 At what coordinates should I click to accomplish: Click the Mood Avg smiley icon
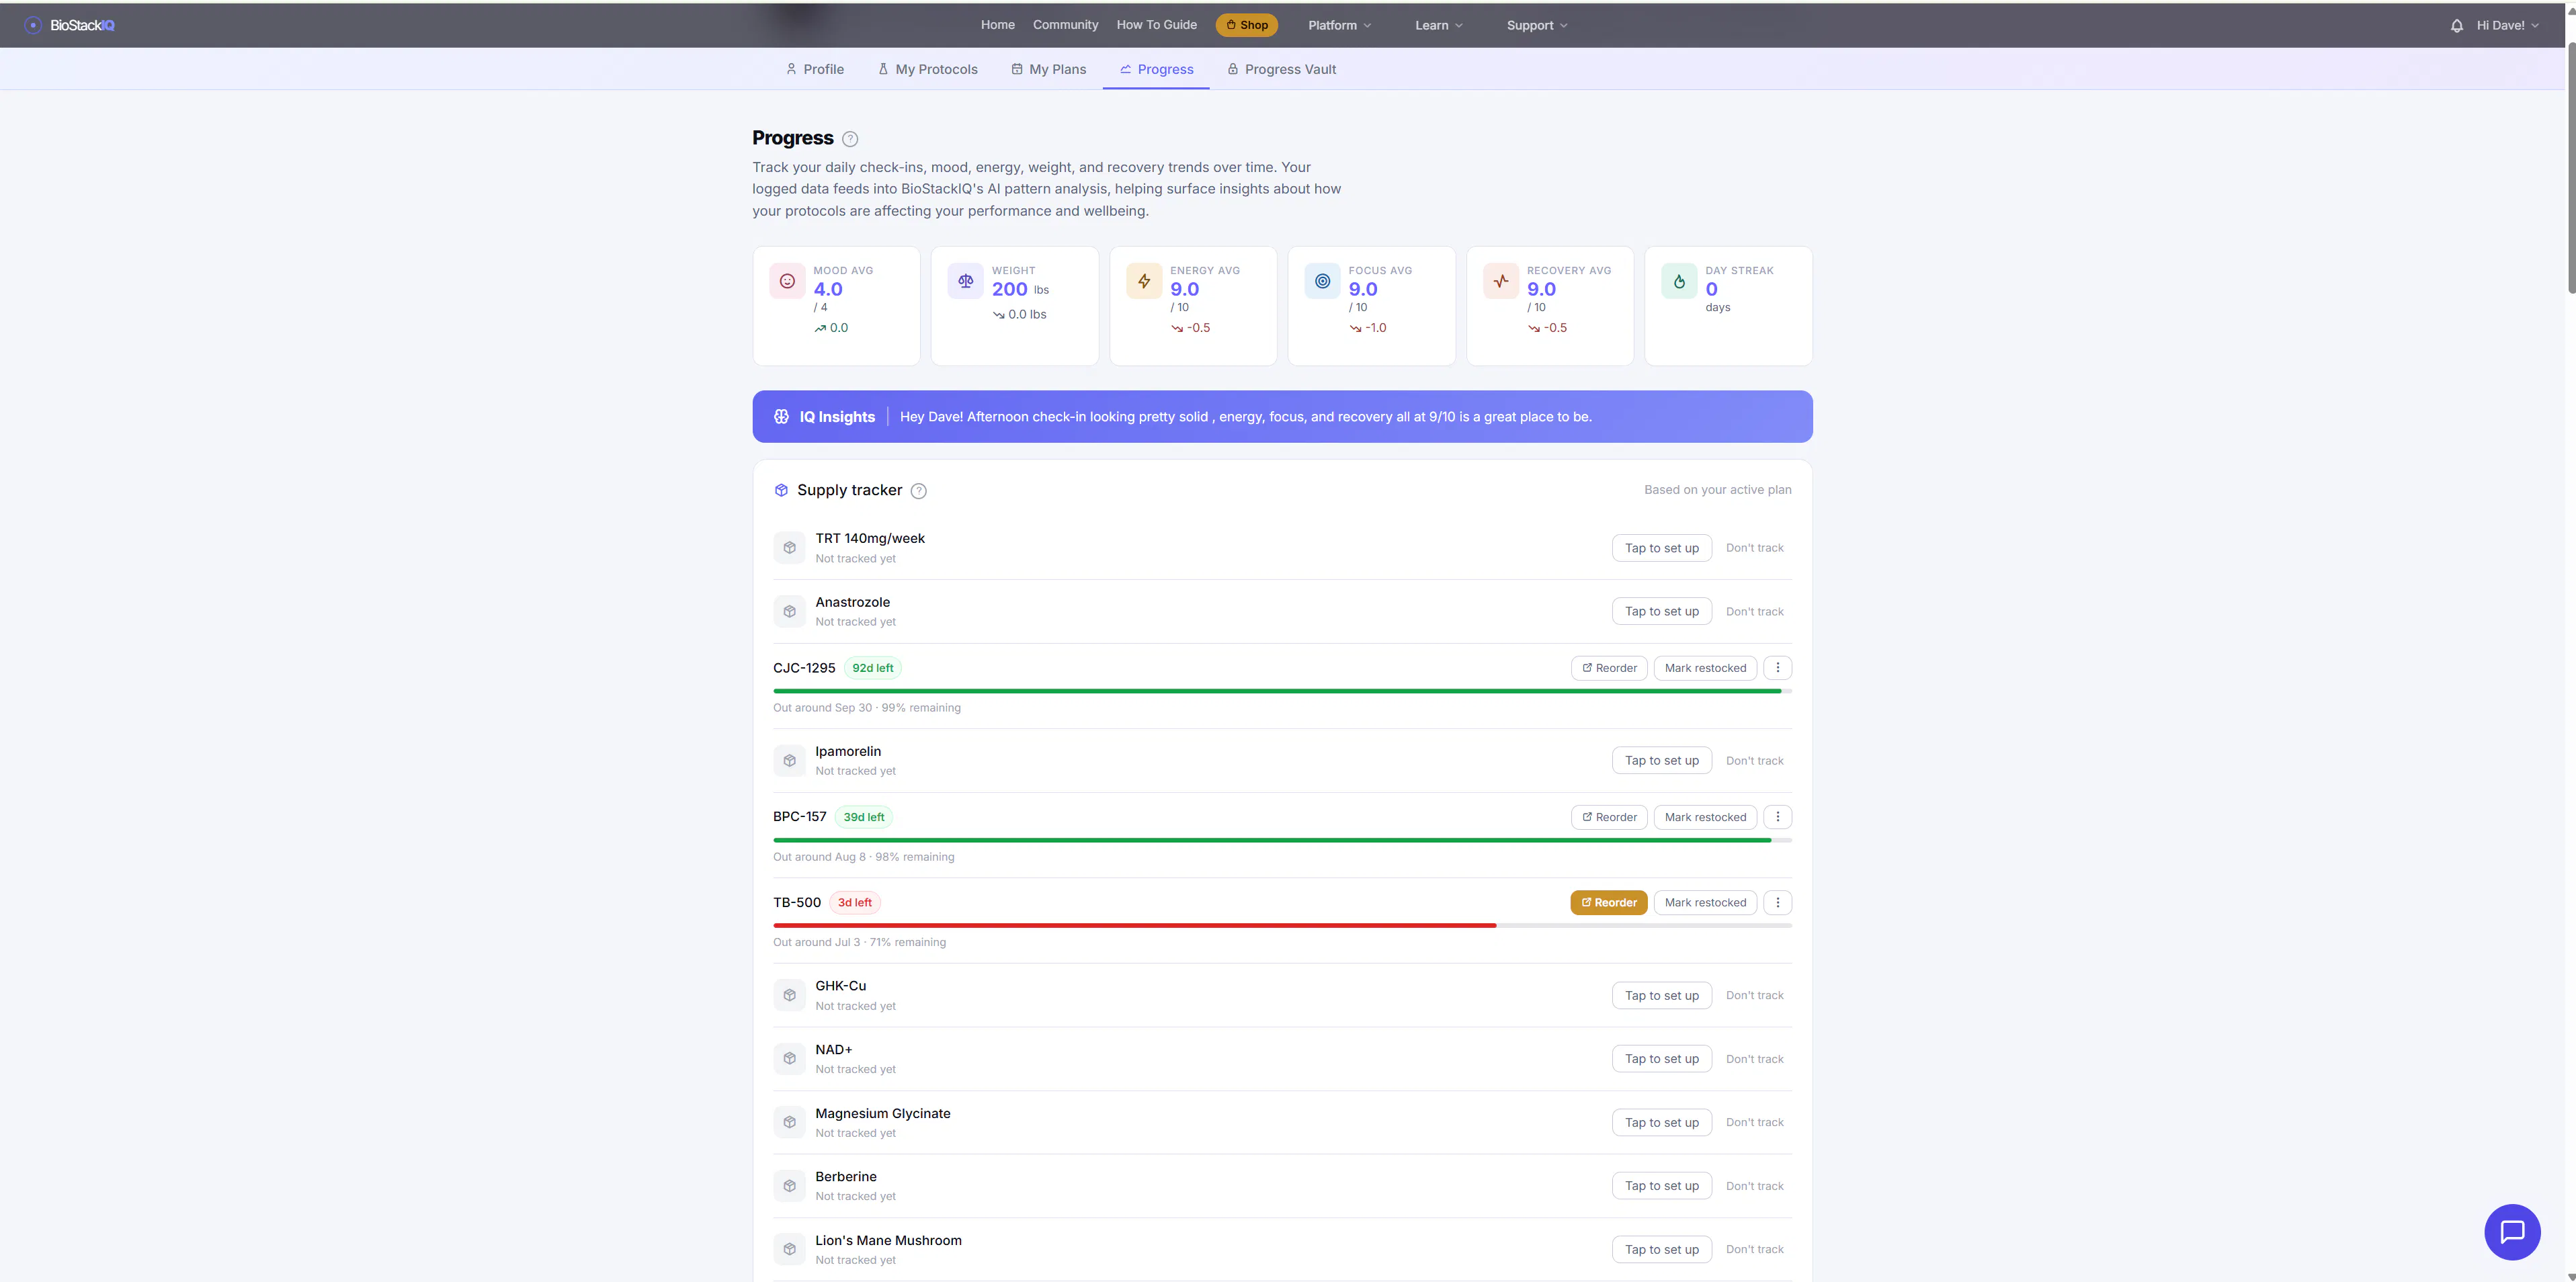click(787, 281)
